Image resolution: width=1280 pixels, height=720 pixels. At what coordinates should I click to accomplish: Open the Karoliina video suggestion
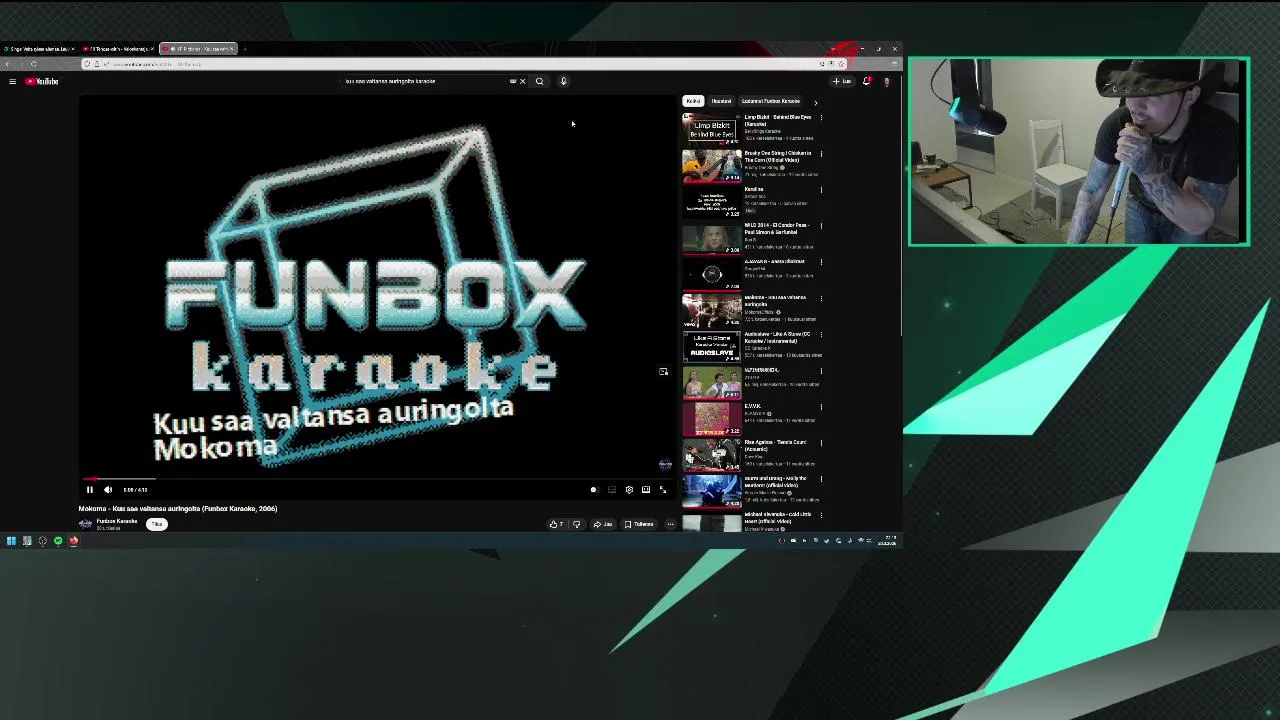(x=711, y=201)
